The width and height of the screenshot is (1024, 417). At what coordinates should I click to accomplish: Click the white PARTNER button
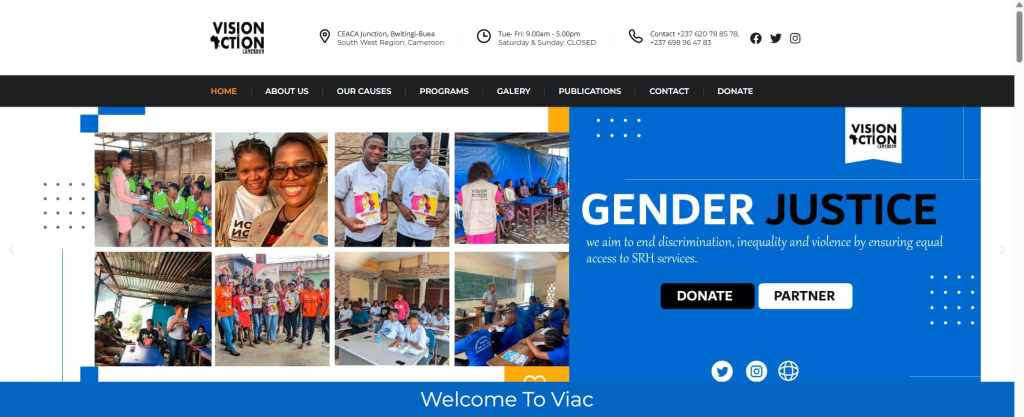[x=805, y=296]
